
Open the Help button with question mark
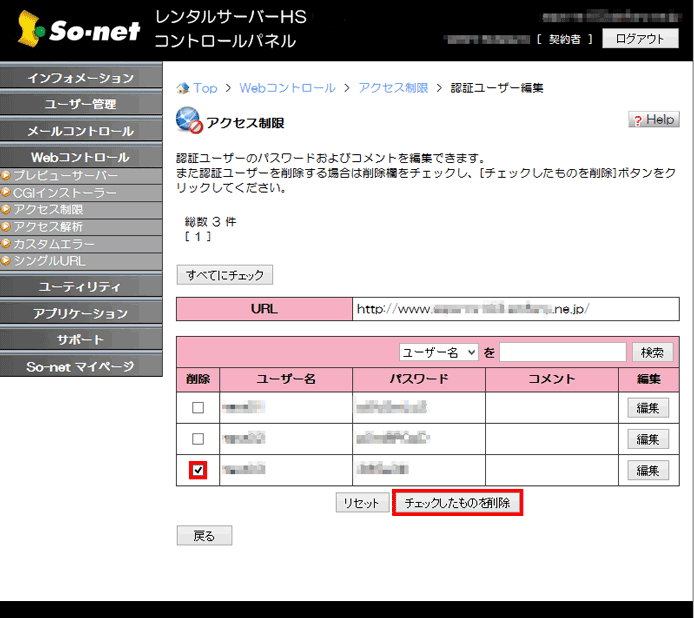tap(653, 119)
